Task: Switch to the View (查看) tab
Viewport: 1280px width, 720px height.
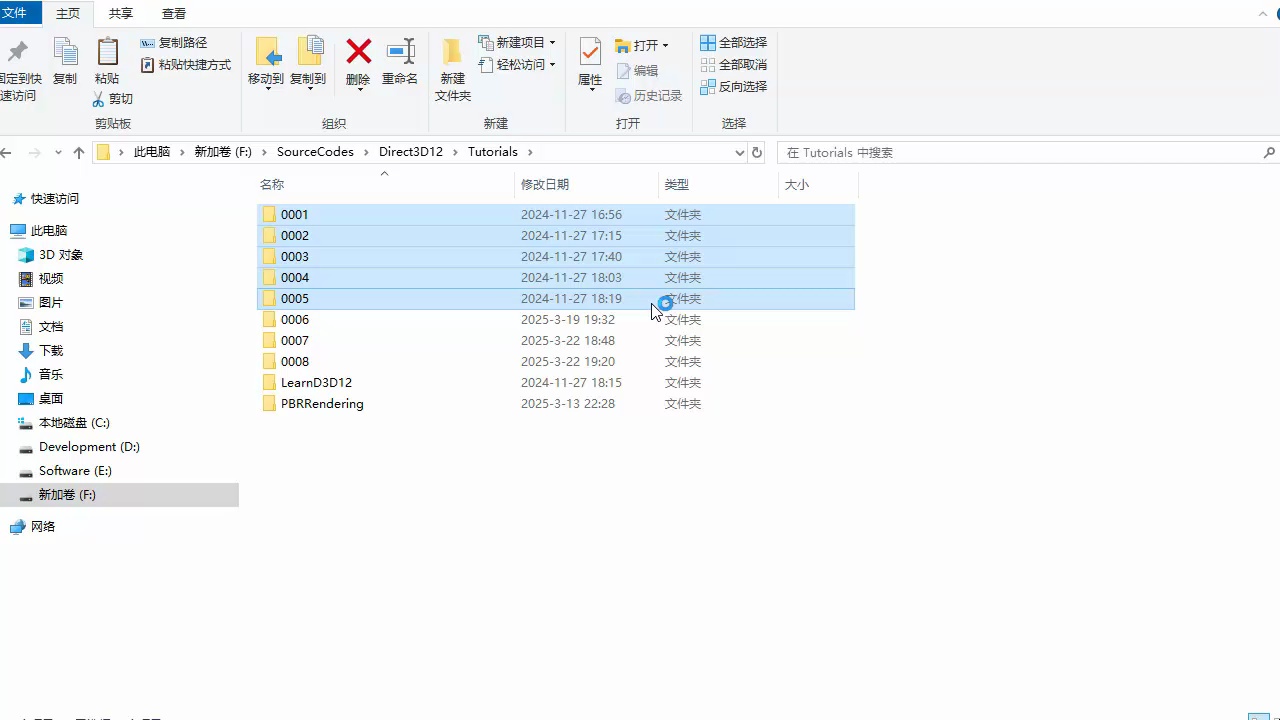Action: click(x=173, y=13)
